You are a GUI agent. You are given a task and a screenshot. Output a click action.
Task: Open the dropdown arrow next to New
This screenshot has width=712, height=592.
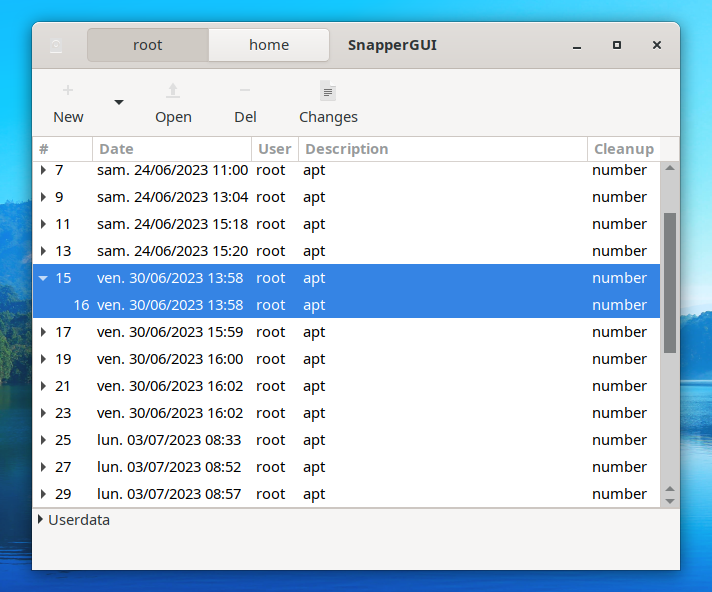(119, 102)
